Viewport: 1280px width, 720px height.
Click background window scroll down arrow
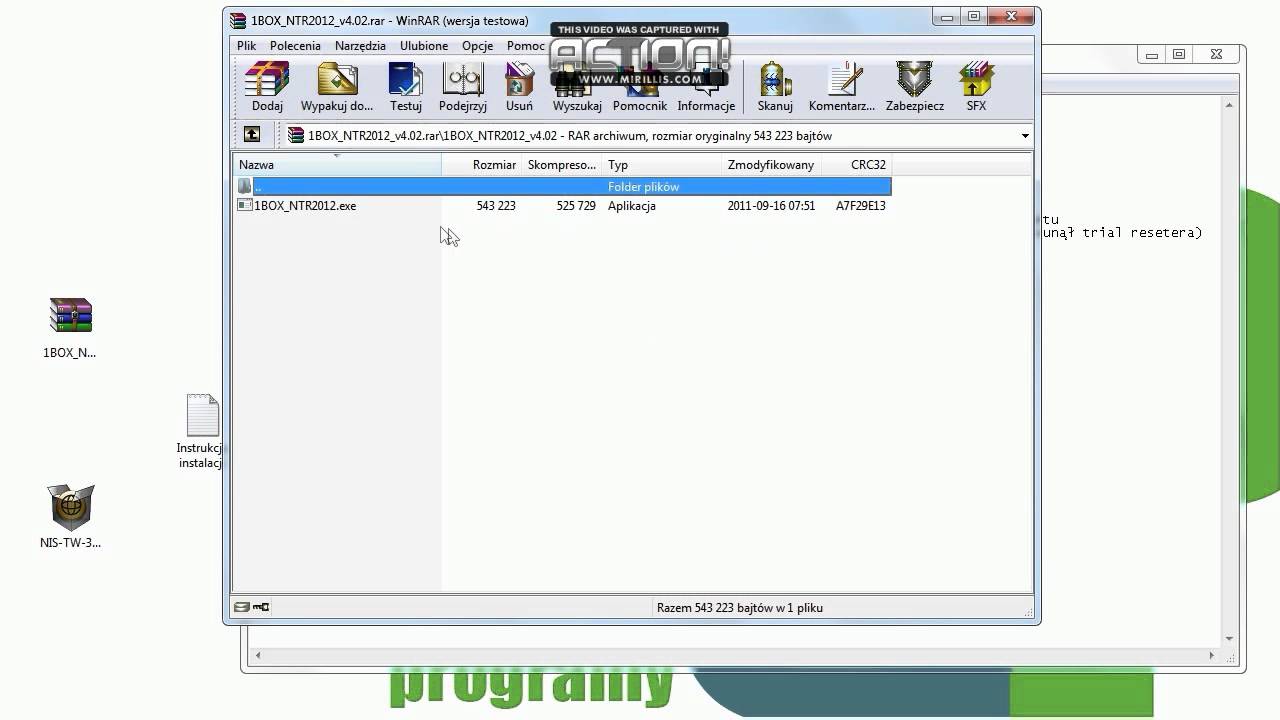(x=1230, y=638)
